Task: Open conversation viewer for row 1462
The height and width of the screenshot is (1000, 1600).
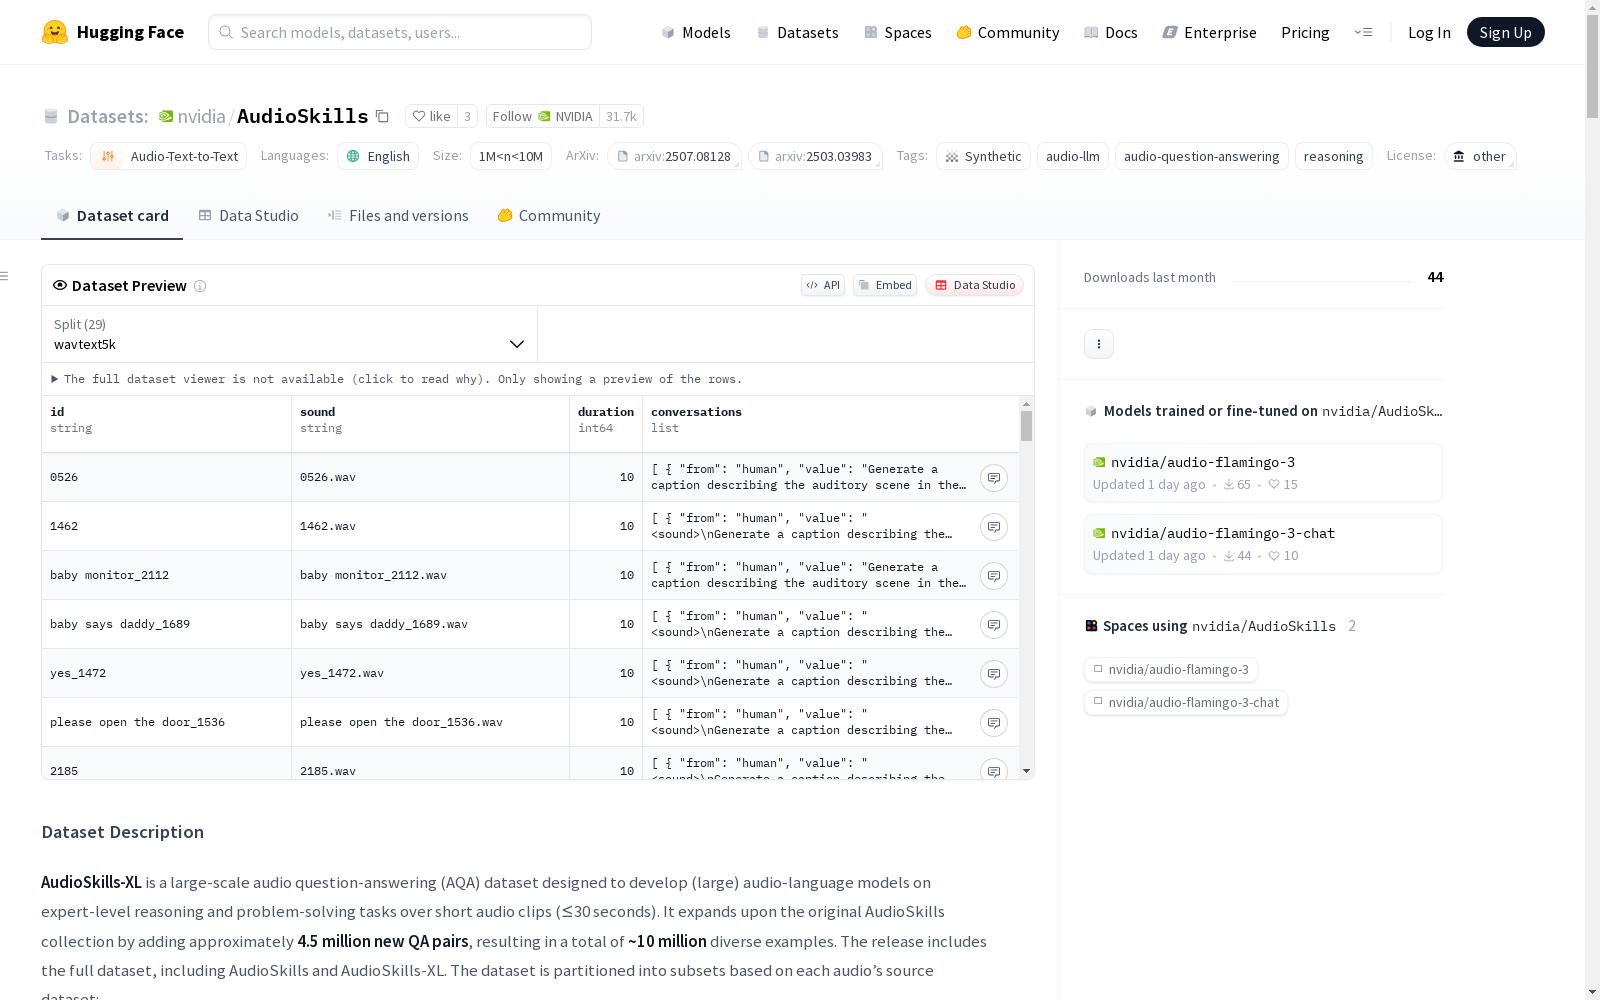Action: point(993,527)
